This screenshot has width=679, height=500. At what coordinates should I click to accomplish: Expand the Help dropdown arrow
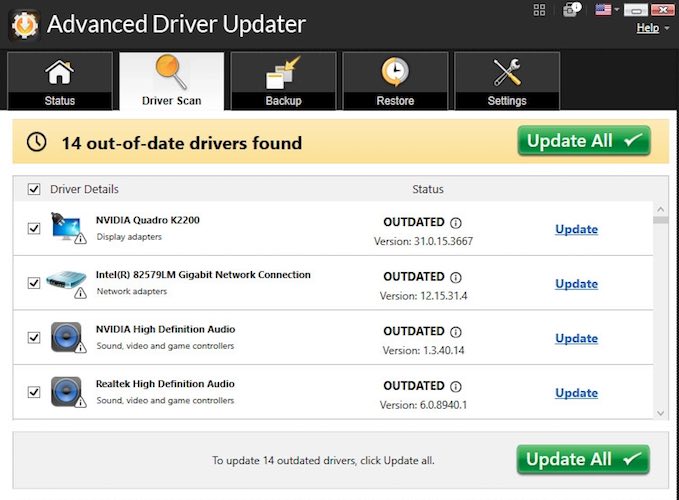[667, 28]
